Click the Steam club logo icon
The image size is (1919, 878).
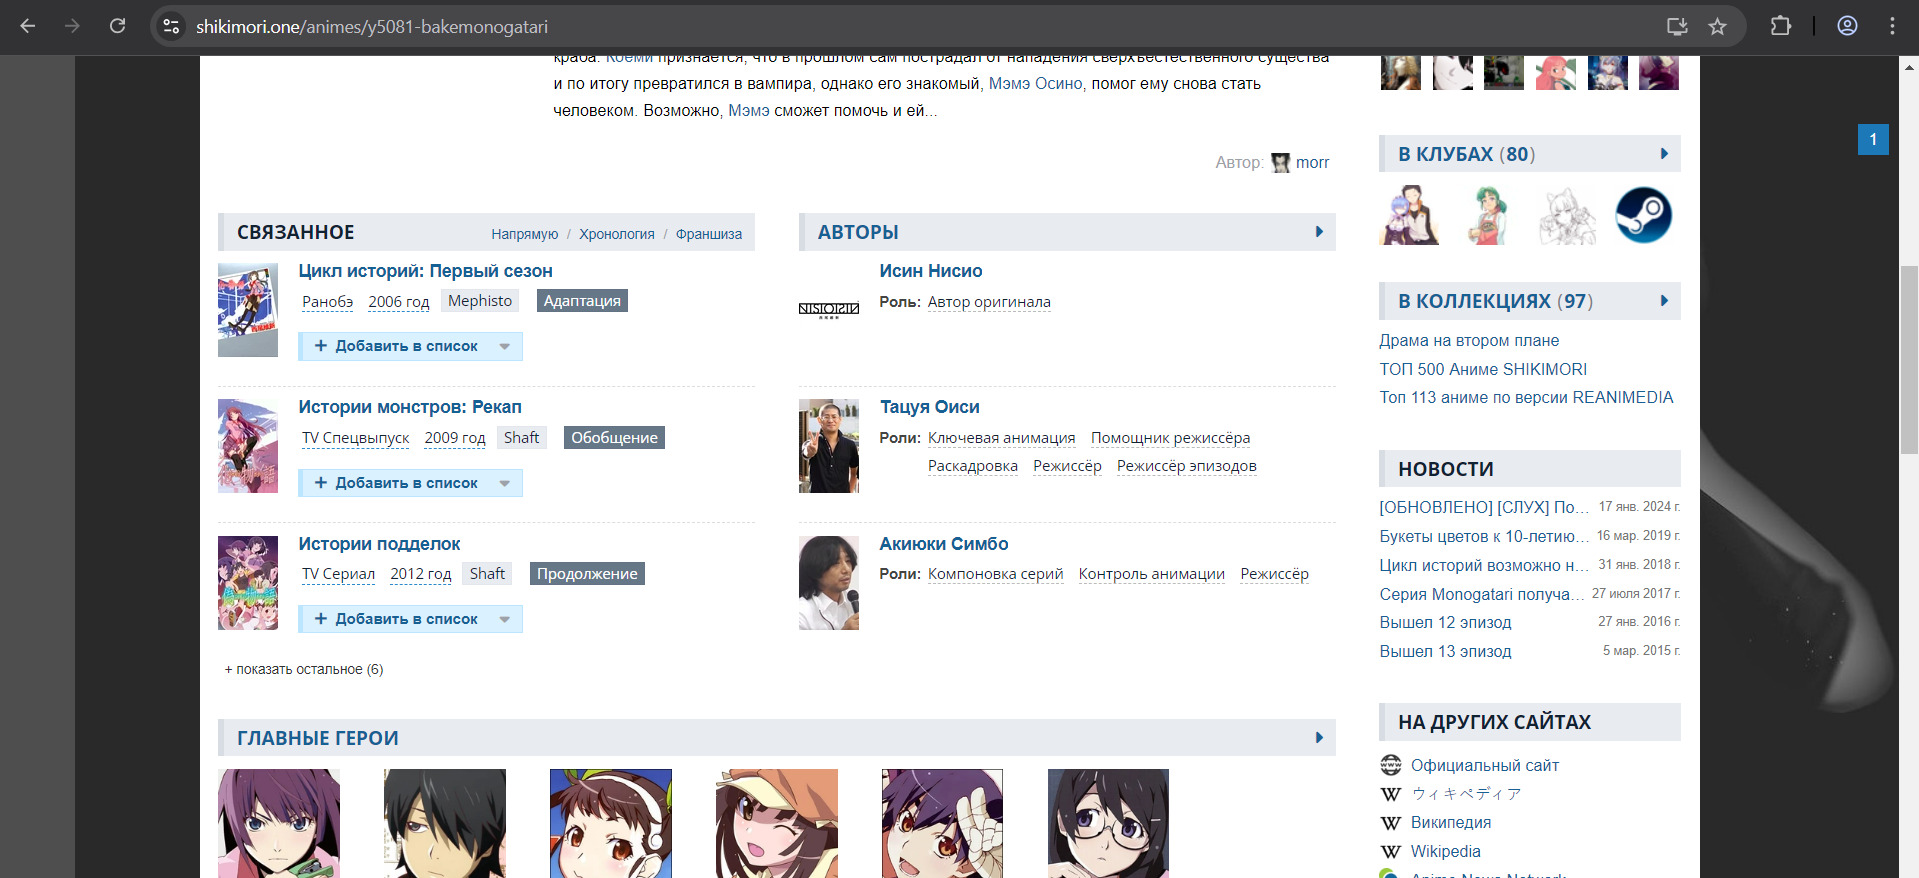tap(1643, 215)
